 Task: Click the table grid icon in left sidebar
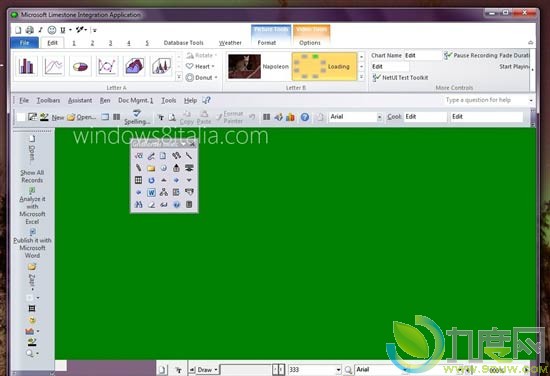pyautogui.click(x=32, y=309)
